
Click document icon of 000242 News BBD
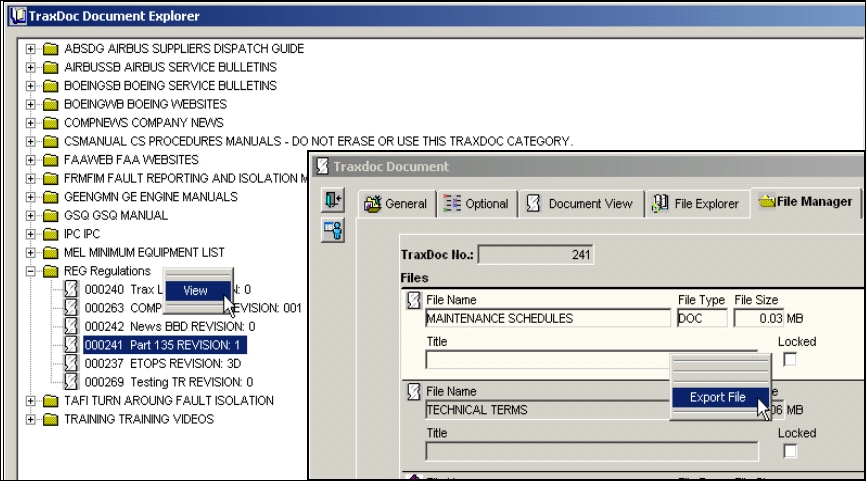(x=71, y=326)
